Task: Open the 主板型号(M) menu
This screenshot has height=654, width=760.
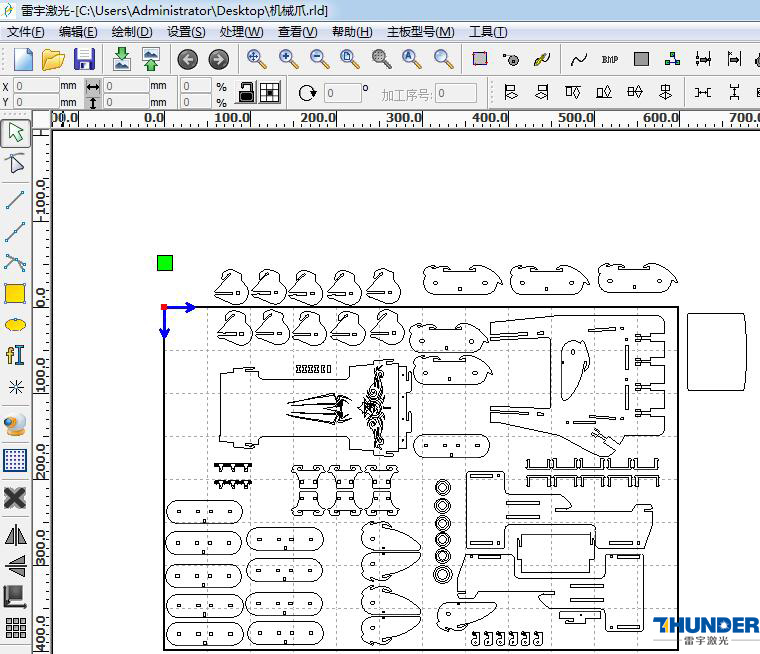Action: [x=421, y=32]
